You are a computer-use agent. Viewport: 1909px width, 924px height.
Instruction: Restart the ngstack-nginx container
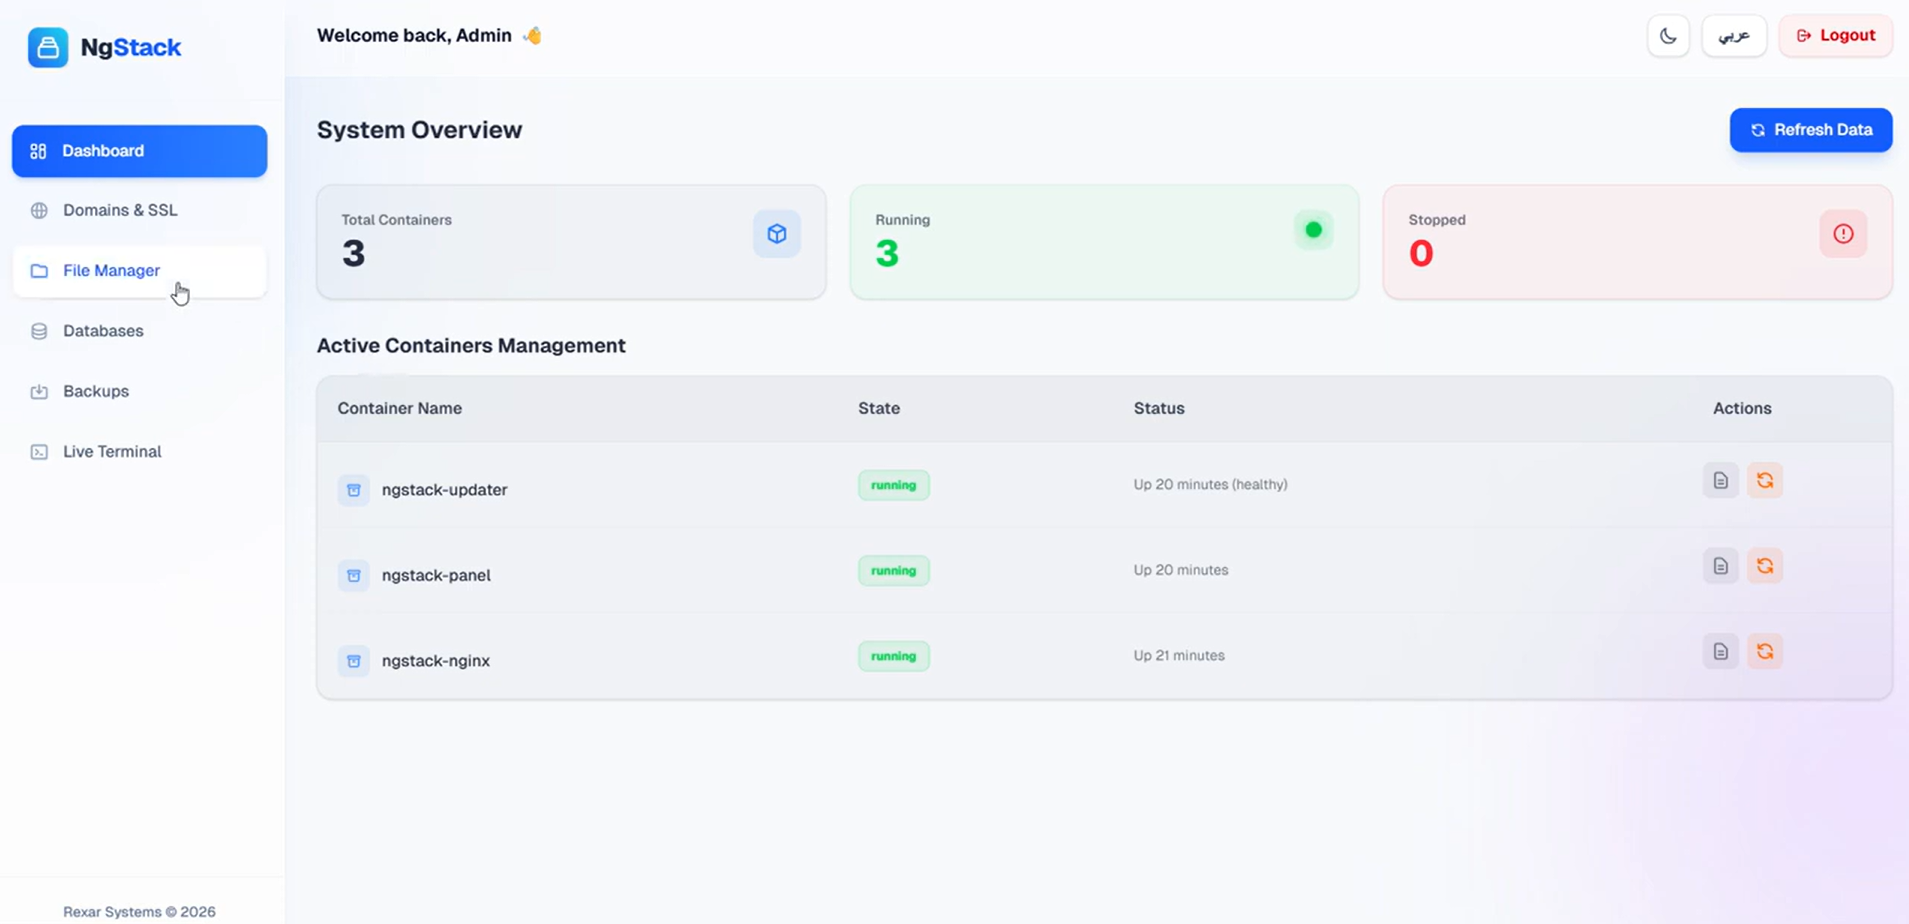[x=1764, y=652]
